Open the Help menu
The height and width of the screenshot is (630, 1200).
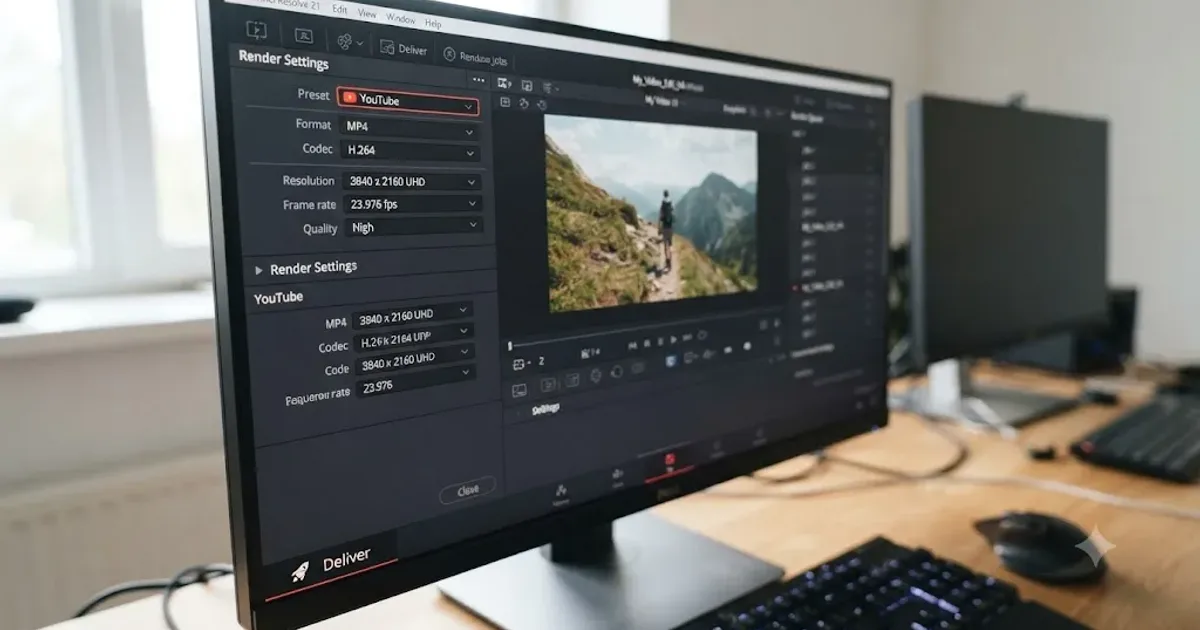click(433, 23)
